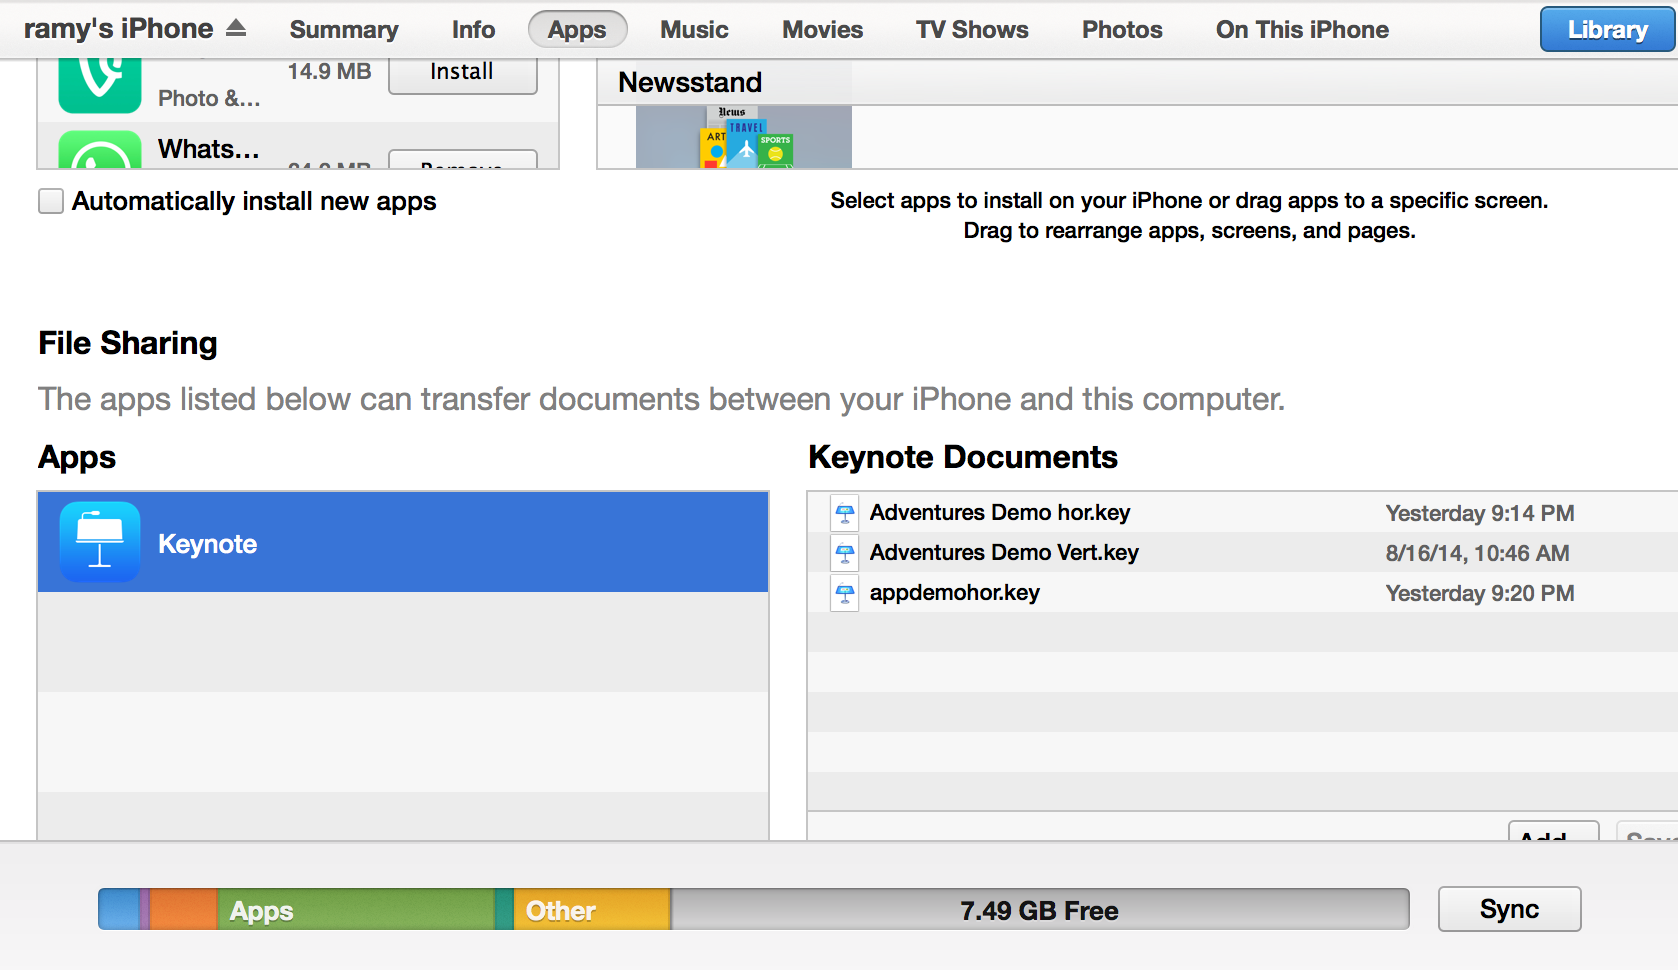
Task: Click the WhatsApp app row name
Action: pyautogui.click(x=208, y=149)
